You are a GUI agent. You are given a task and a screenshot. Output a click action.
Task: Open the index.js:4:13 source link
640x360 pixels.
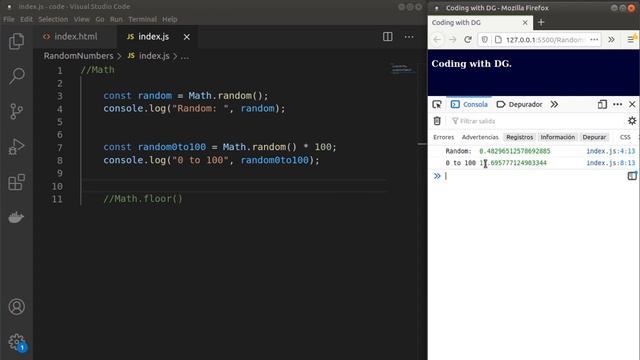(x=611, y=151)
